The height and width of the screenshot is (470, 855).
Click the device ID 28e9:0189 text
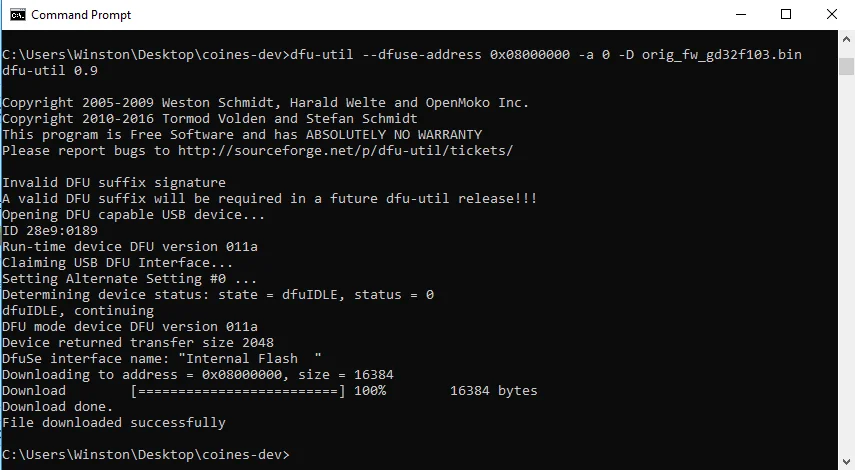[62, 231]
